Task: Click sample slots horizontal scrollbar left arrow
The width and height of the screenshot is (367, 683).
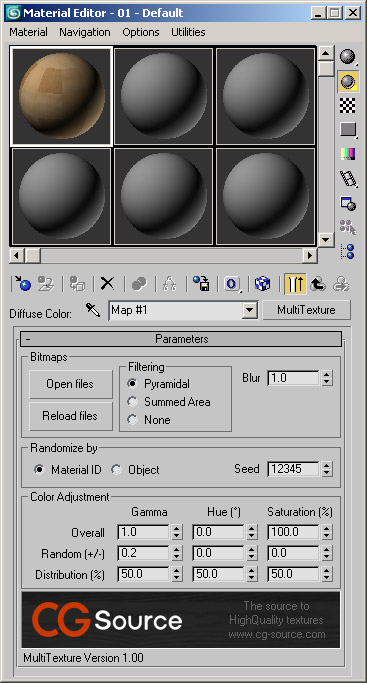Action: pos(16,255)
